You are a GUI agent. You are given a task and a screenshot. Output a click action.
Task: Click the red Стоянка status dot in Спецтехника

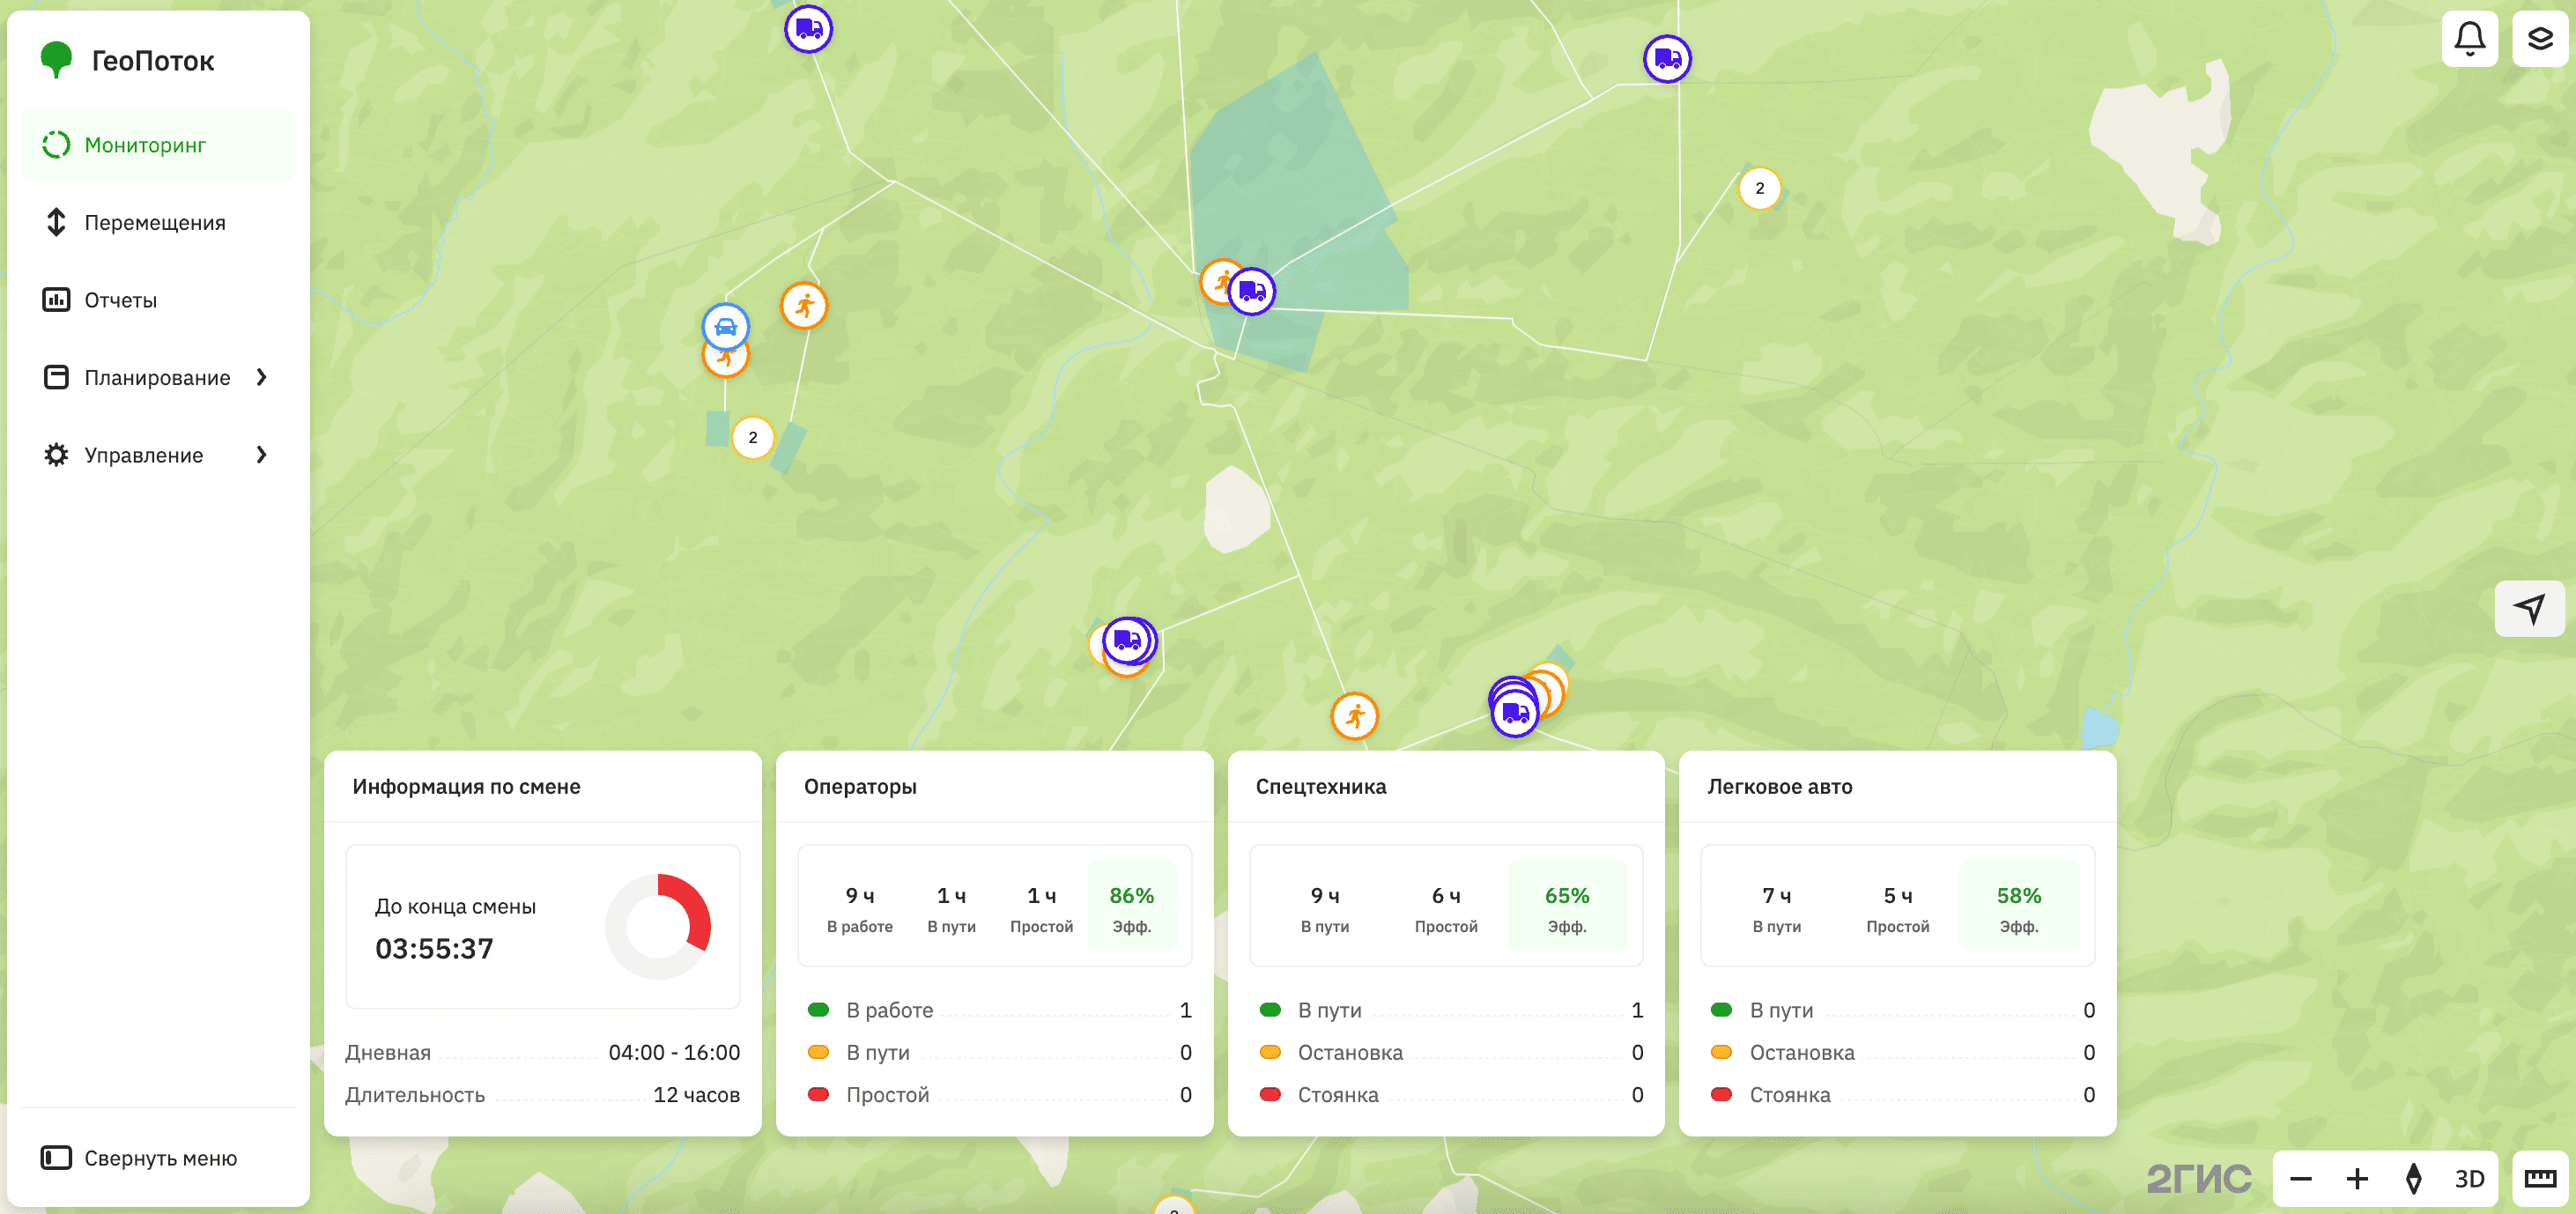click(1271, 1095)
